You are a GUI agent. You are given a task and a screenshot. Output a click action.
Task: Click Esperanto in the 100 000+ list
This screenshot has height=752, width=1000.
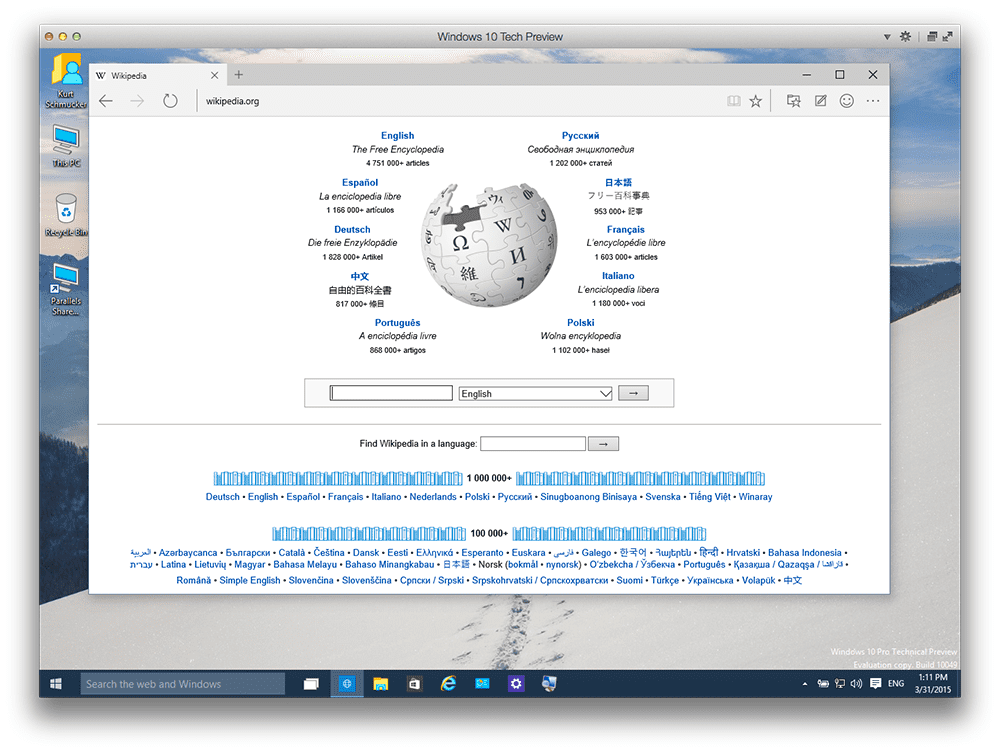click(x=482, y=552)
